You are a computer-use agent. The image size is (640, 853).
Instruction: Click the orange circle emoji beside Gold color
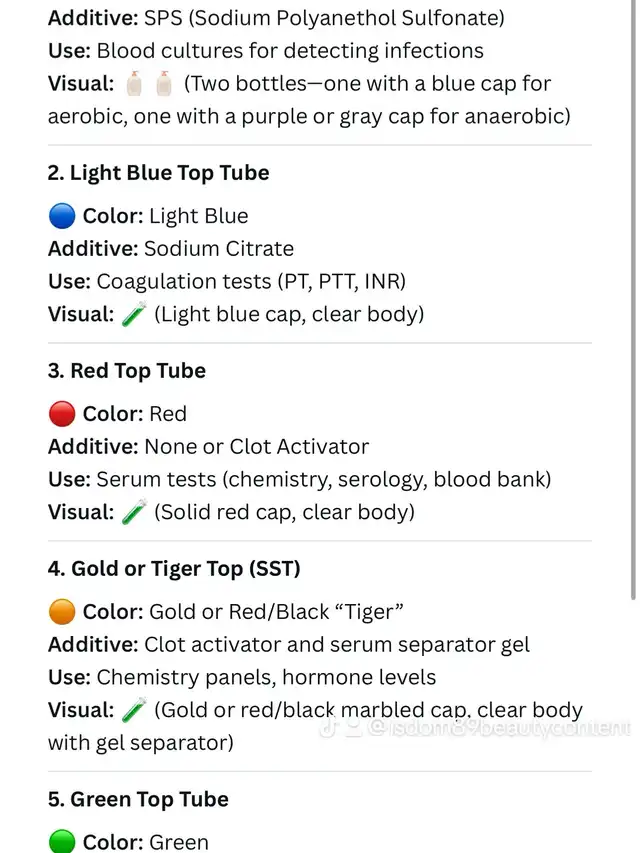pos(62,612)
